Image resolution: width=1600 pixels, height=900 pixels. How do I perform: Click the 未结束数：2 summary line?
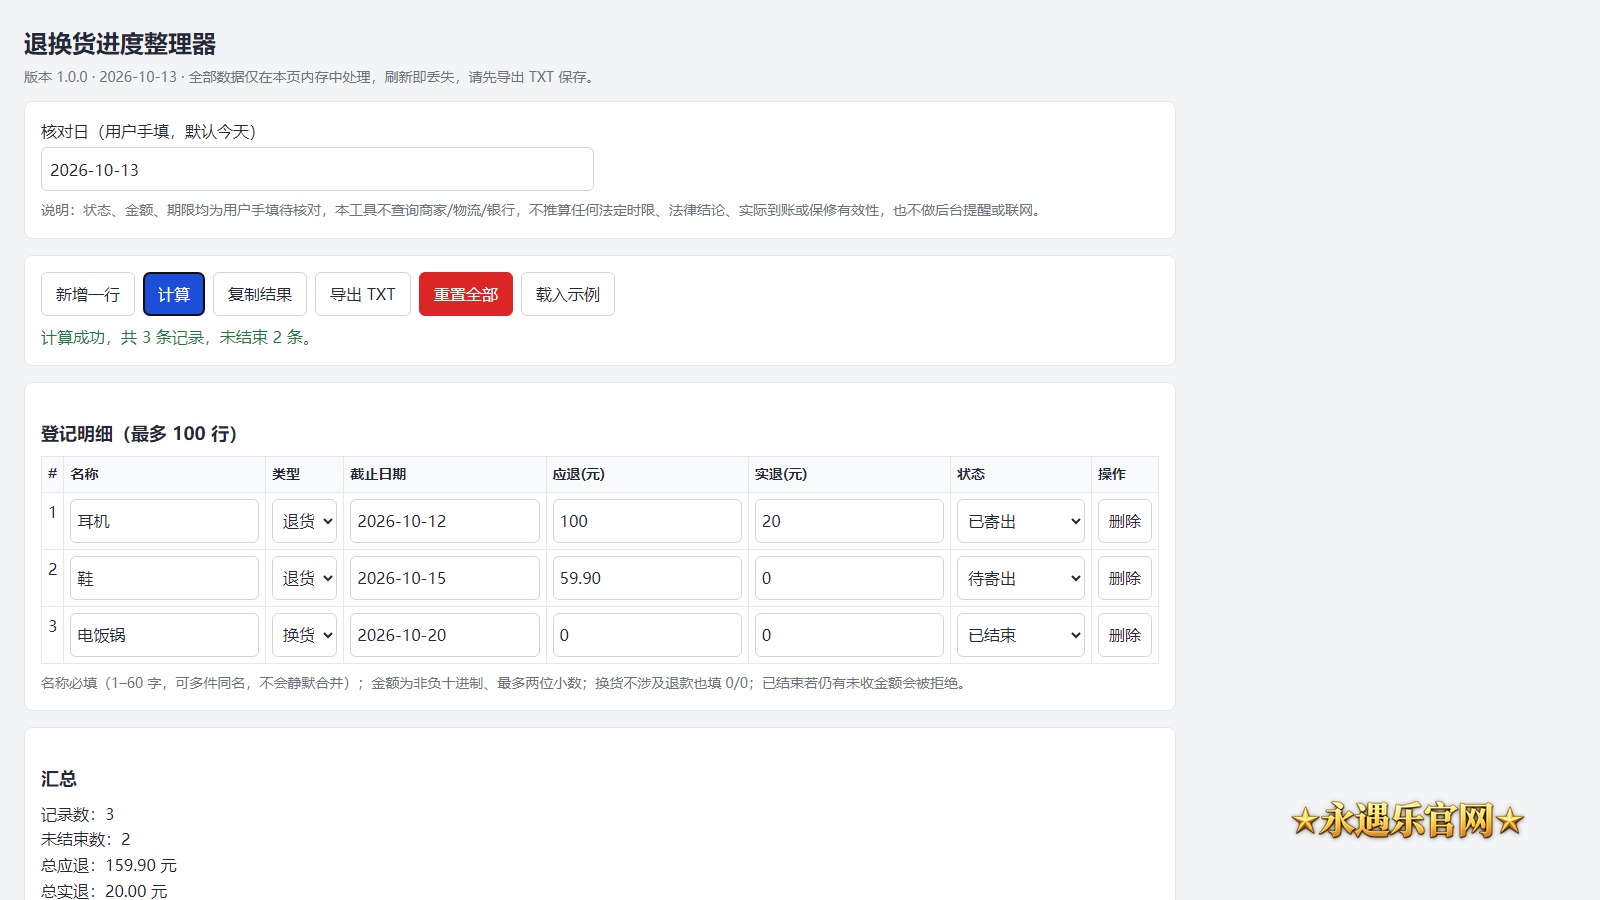coord(86,839)
